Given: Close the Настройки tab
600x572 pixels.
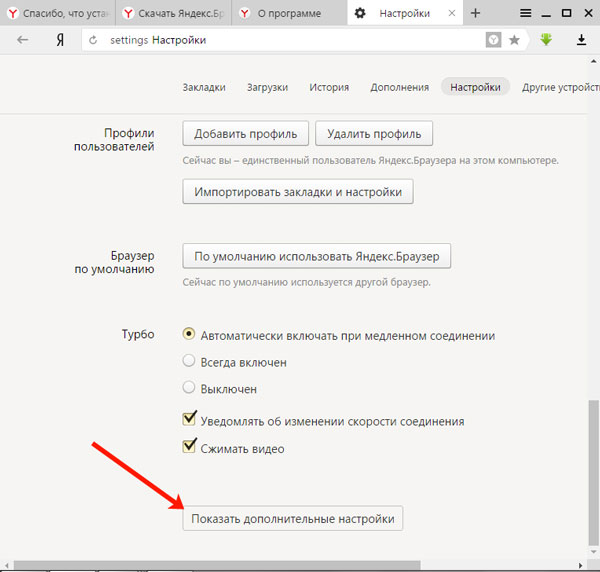Looking at the screenshot, I should pyautogui.click(x=450, y=14).
